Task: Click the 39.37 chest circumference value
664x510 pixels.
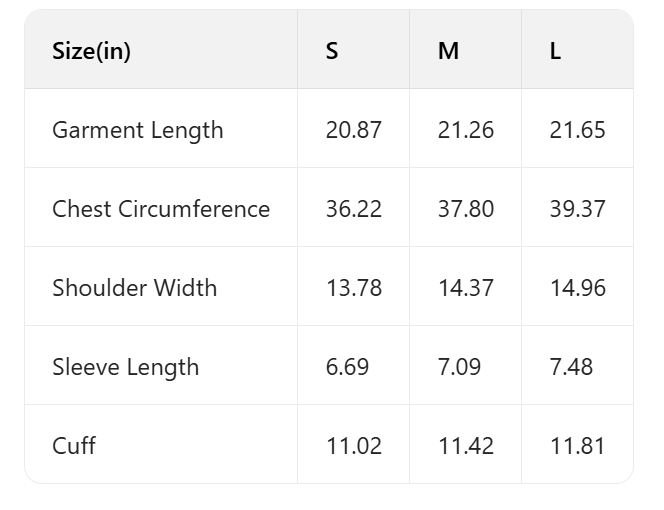Action: click(577, 209)
